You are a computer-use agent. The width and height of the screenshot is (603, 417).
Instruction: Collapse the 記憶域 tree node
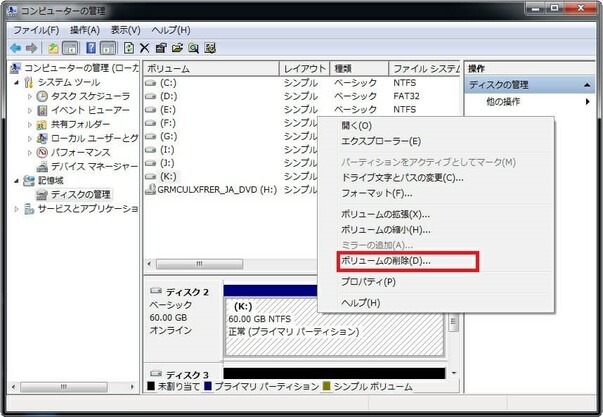pyautogui.click(x=16, y=180)
